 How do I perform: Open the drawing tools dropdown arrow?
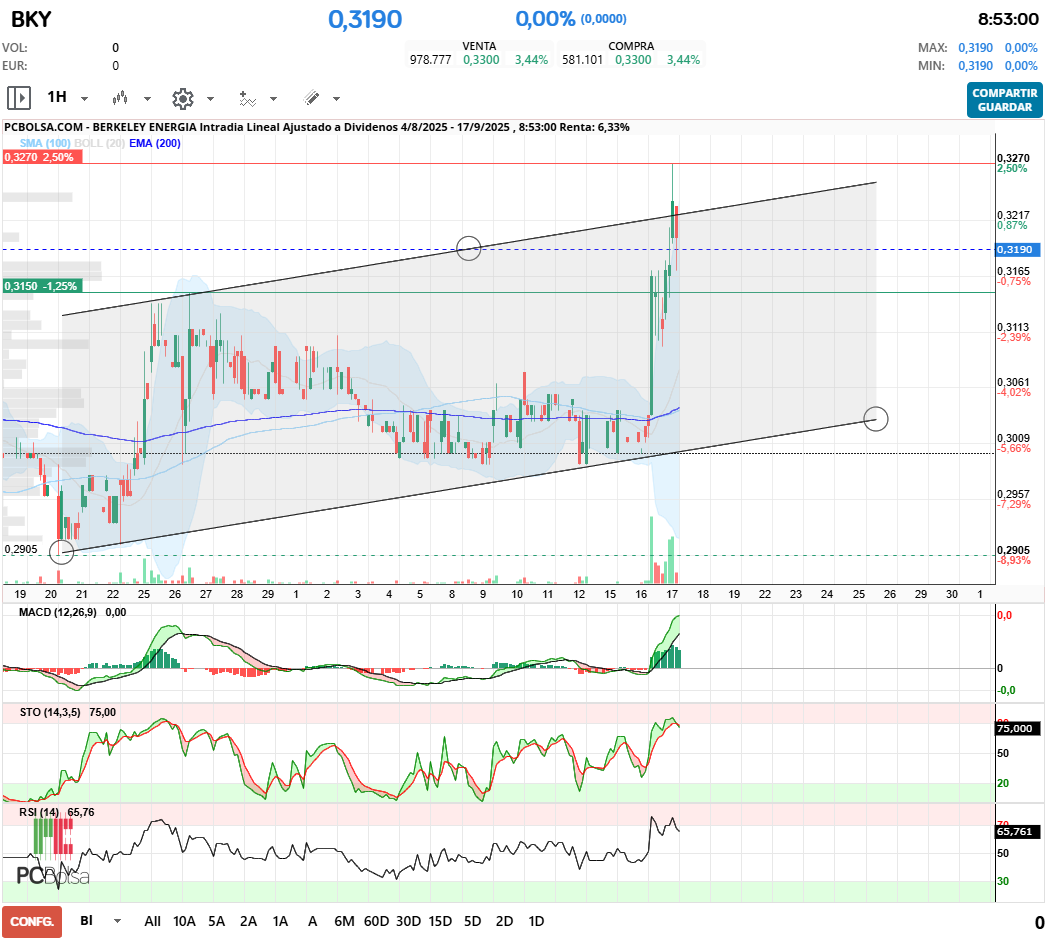[x=337, y=99]
